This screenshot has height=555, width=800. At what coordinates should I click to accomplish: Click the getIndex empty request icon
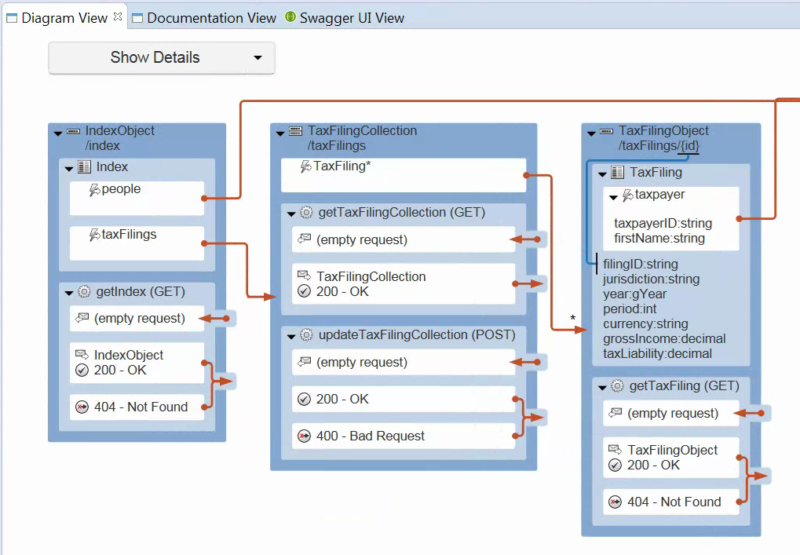[x=82, y=318]
